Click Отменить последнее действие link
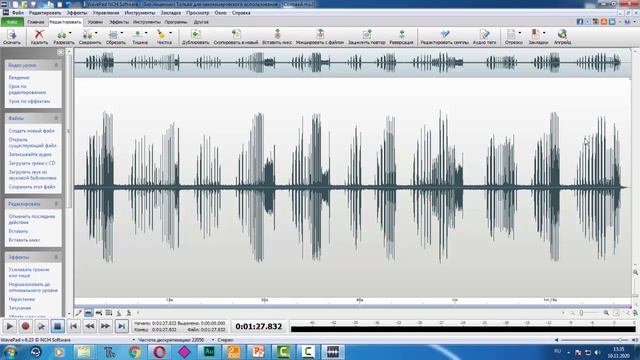Image resolution: width=640 pixels, height=360 pixels. (32, 219)
